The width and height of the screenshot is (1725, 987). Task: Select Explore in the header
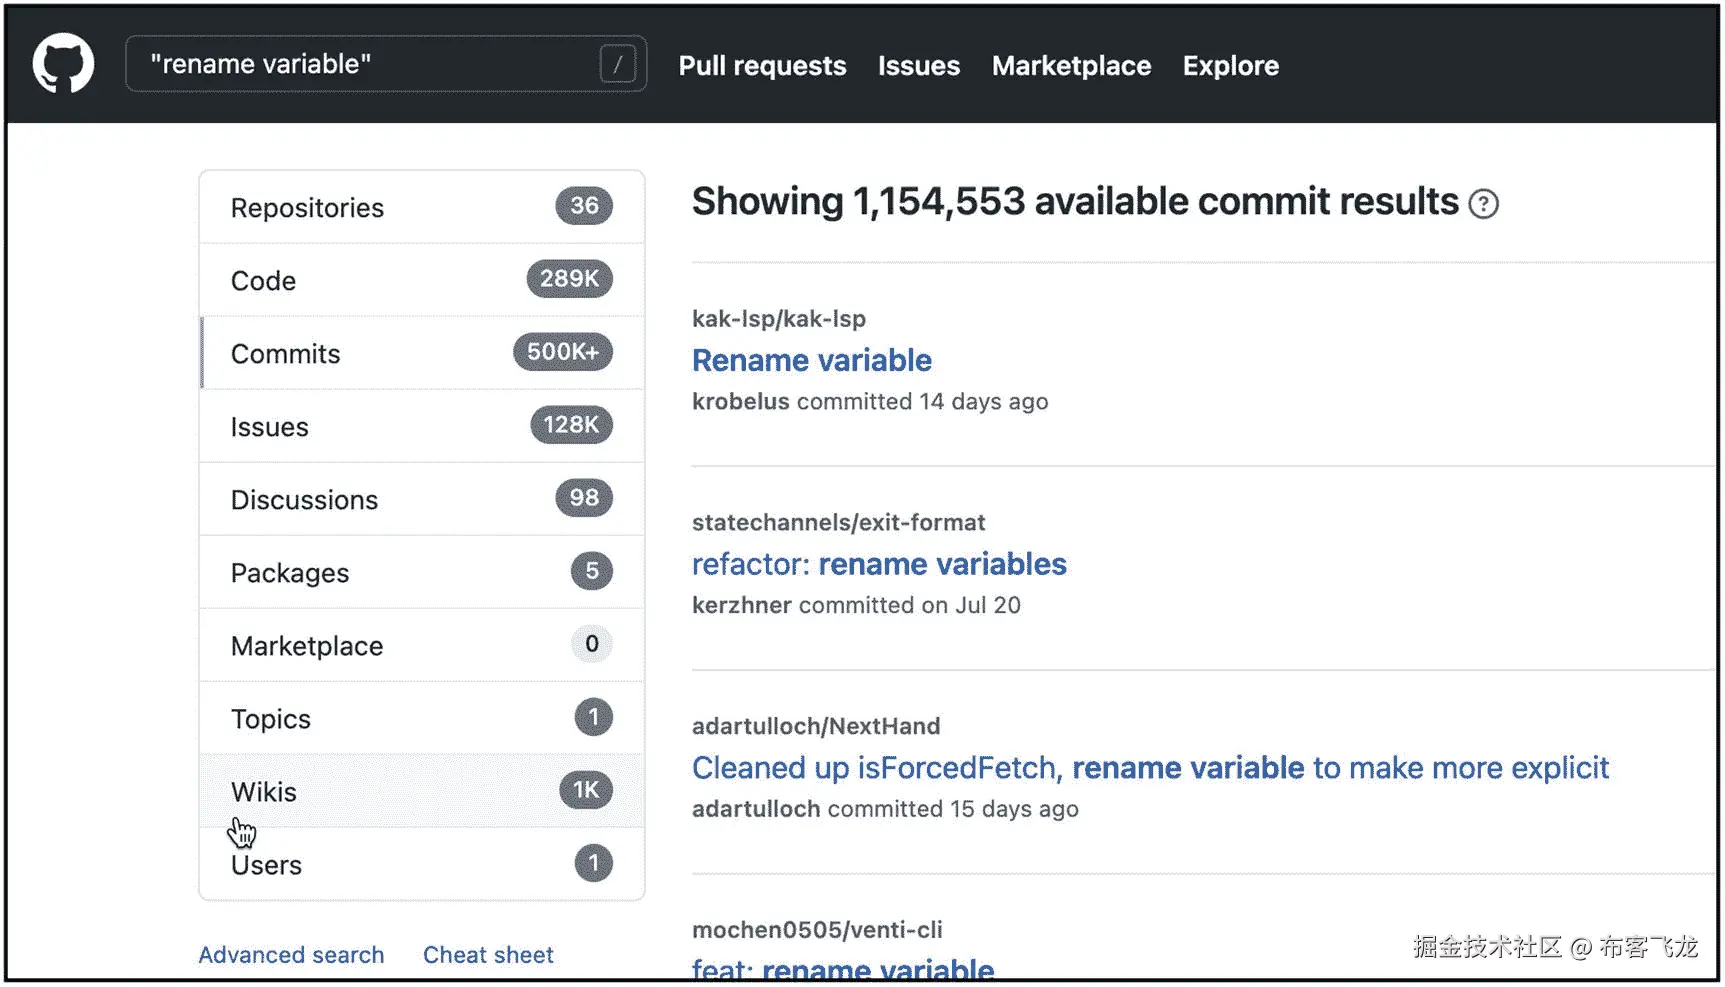click(1230, 66)
